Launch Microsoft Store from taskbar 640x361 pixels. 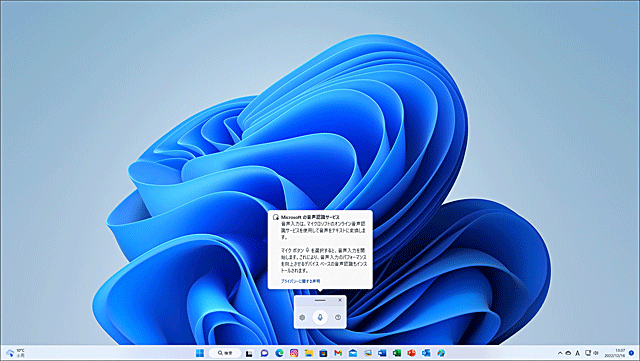[x=323, y=353]
